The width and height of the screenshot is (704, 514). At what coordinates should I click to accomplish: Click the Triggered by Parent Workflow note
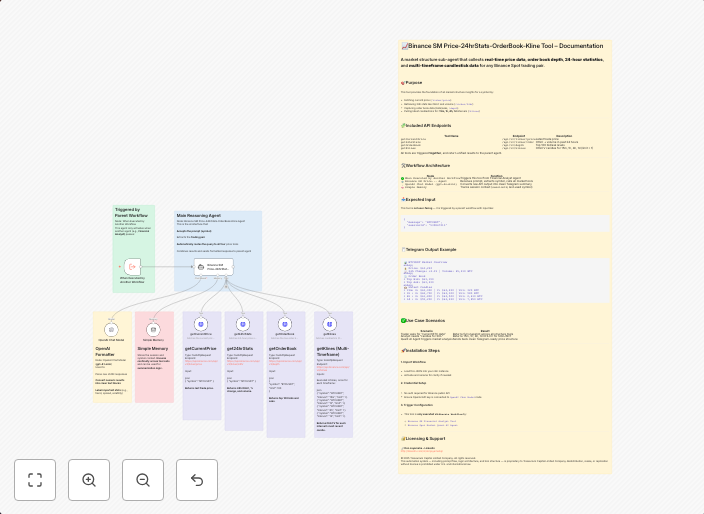(x=133, y=221)
